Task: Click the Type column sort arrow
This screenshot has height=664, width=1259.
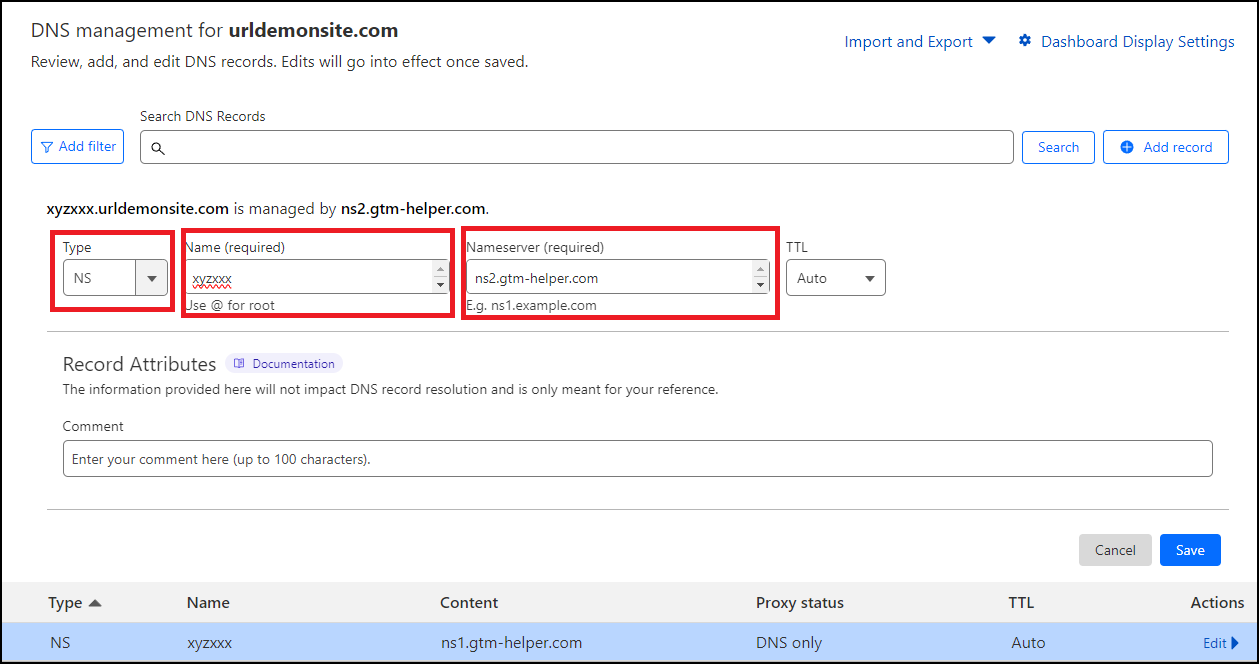Action: click(95, 603)
